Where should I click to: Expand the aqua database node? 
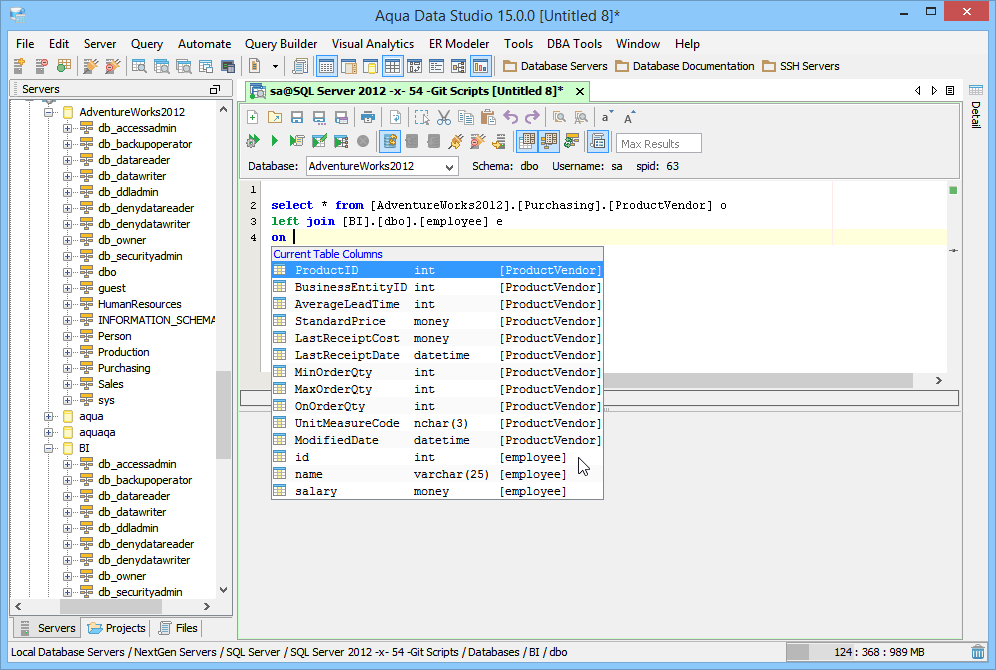pos(48,417)
